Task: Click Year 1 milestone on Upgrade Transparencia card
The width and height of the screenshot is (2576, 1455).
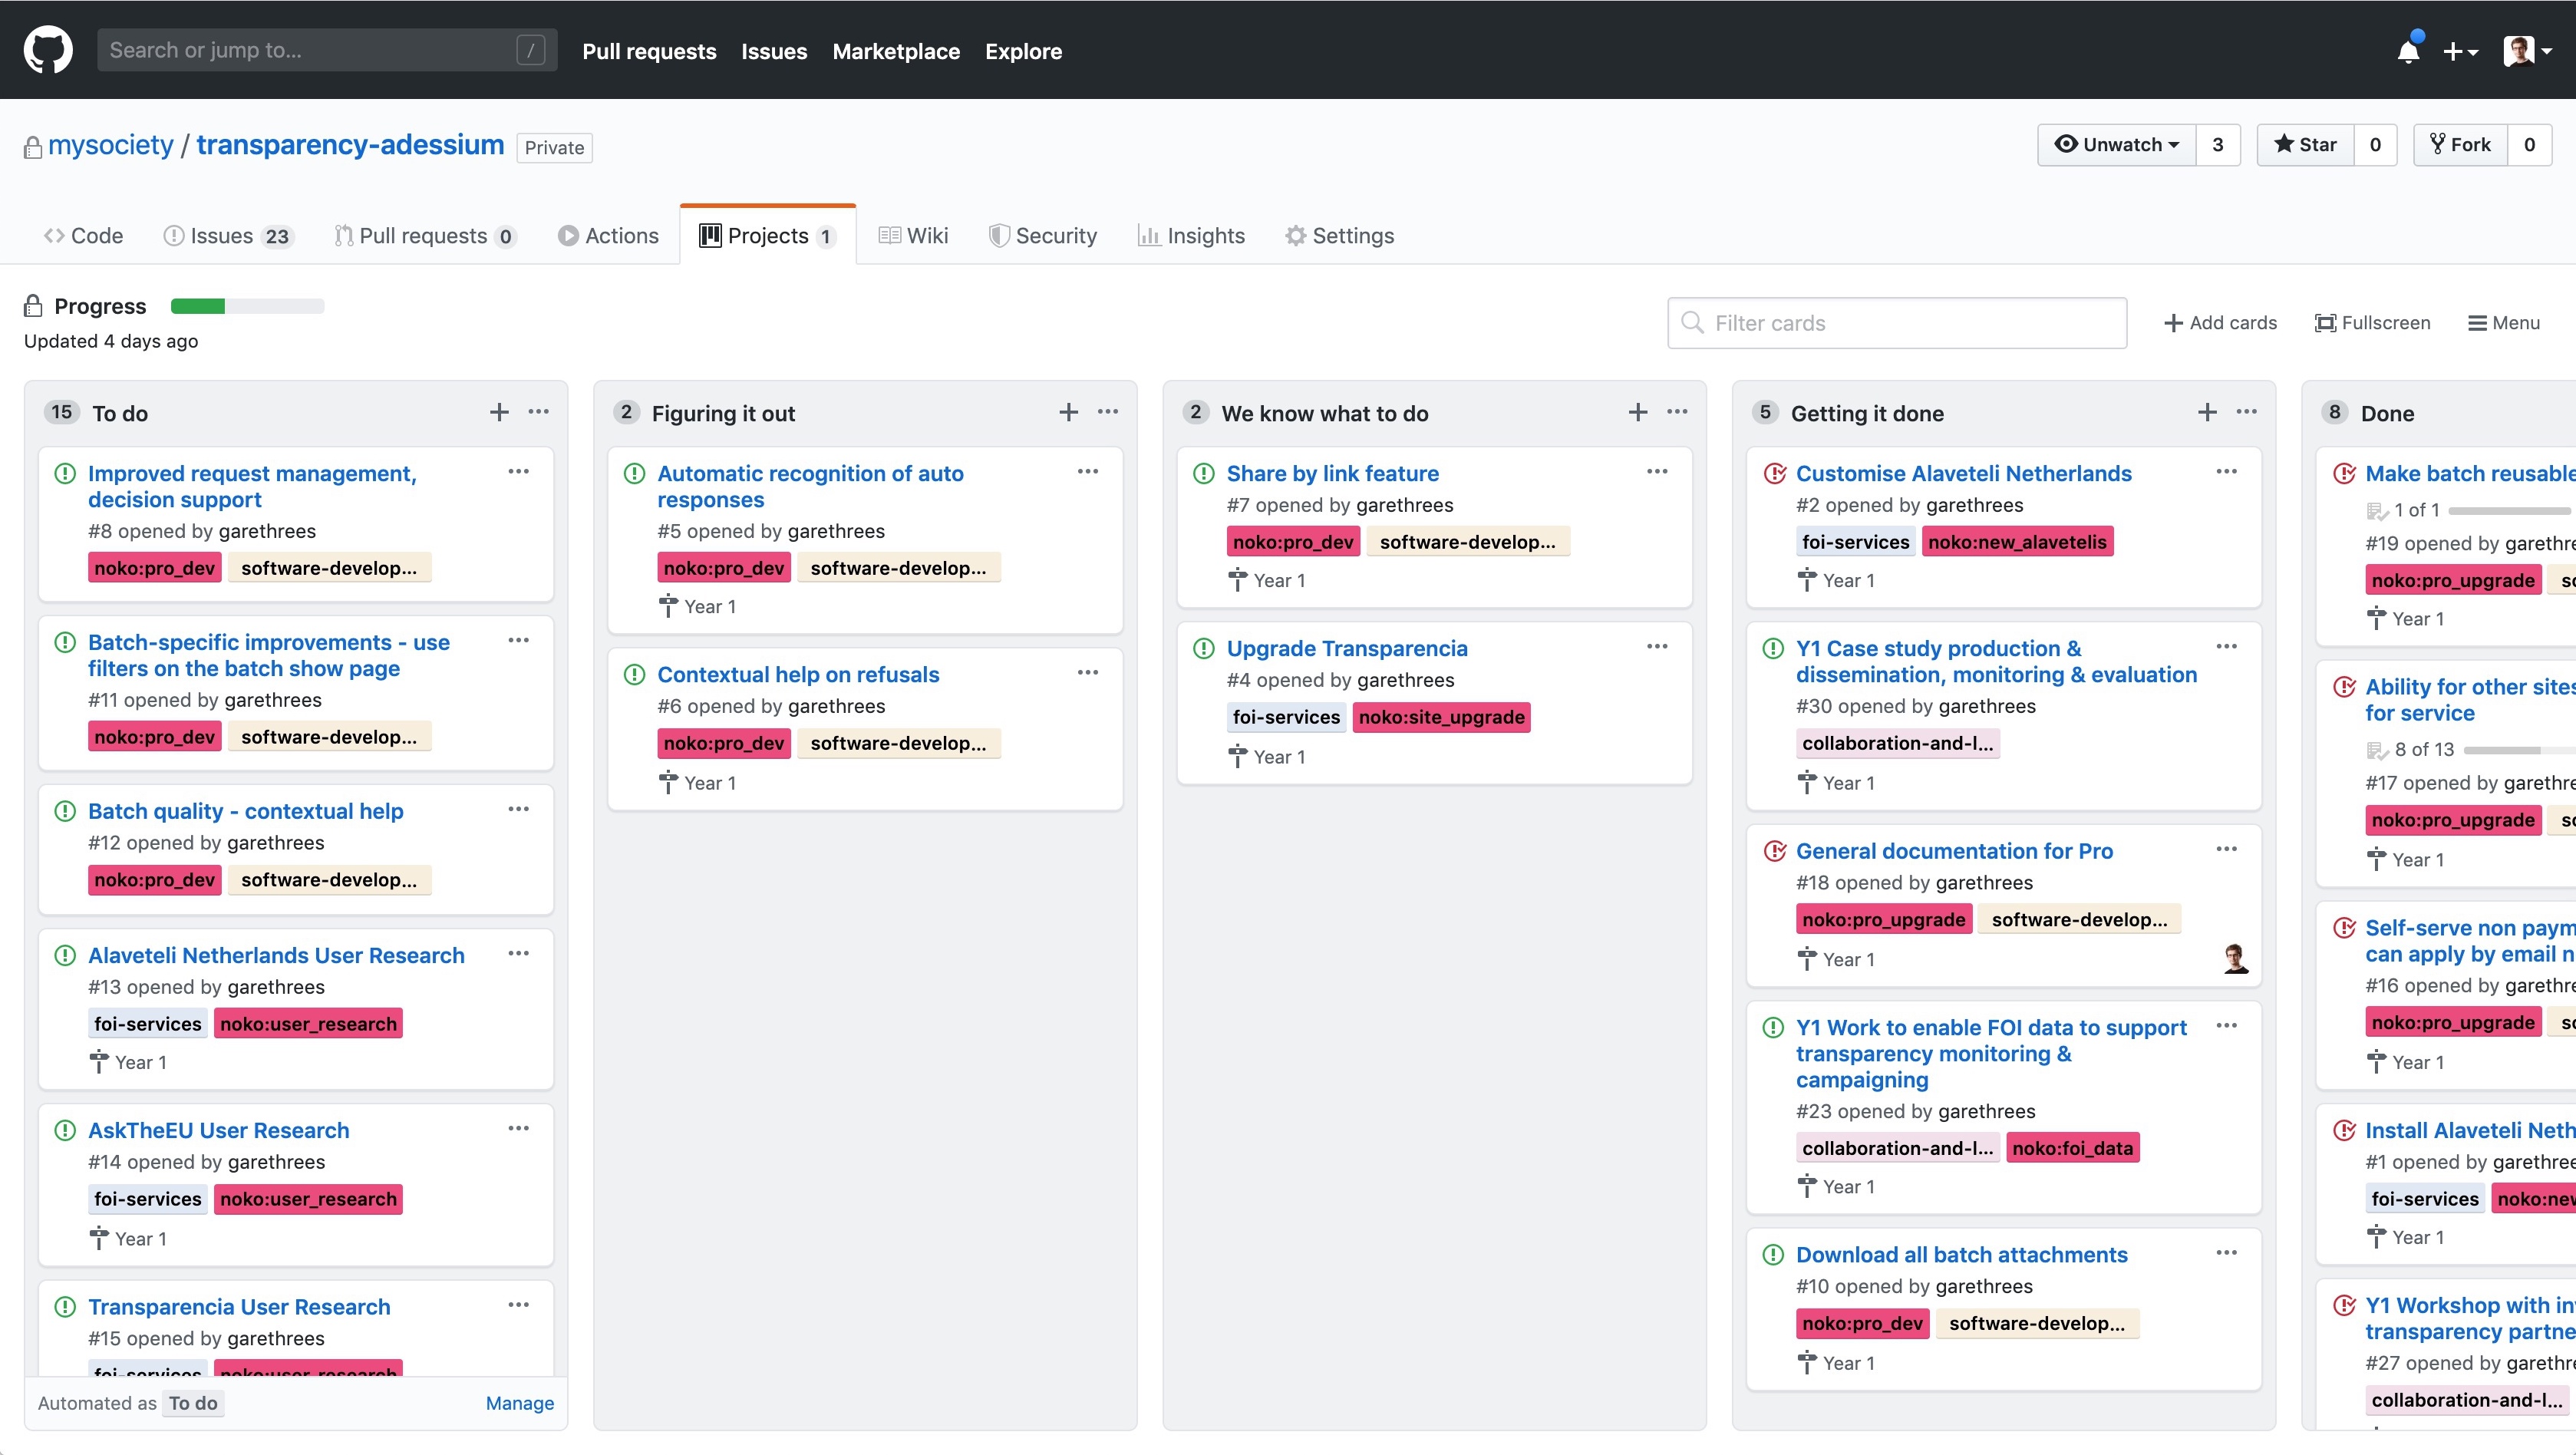Action: pyautogui.click(x=1266, y=757)
